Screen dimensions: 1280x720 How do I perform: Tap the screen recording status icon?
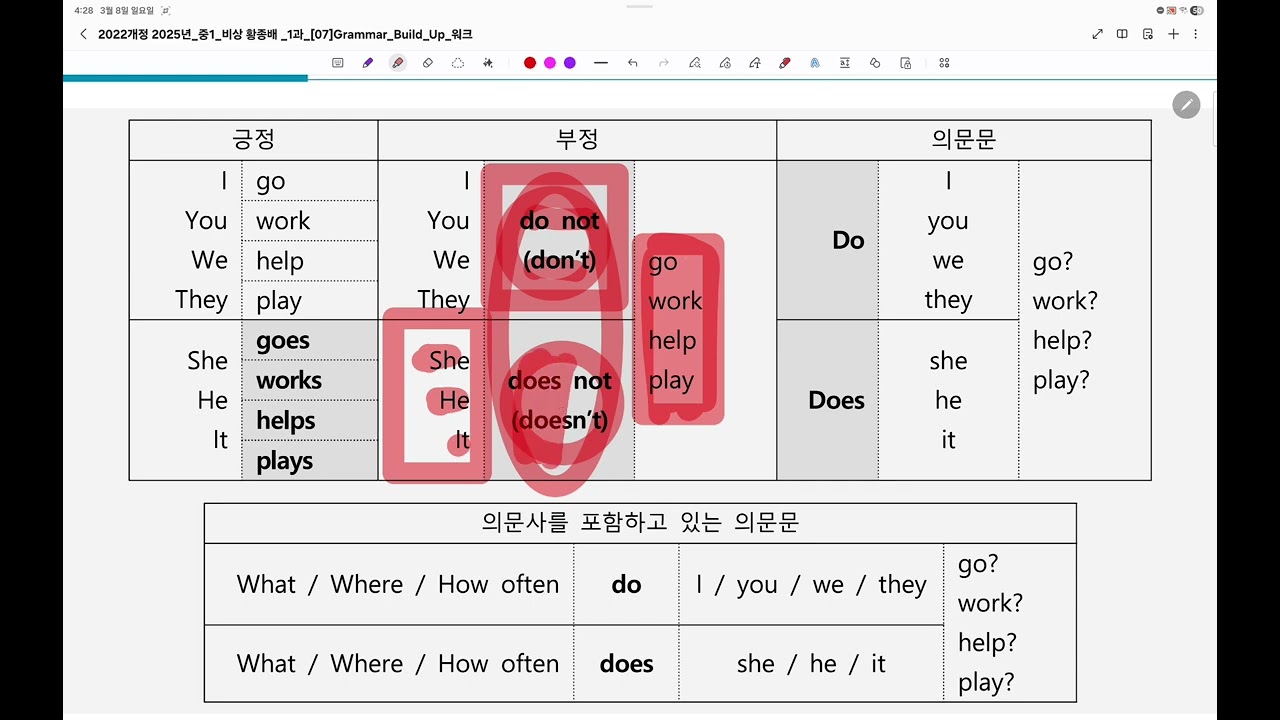click(1171, 10)
